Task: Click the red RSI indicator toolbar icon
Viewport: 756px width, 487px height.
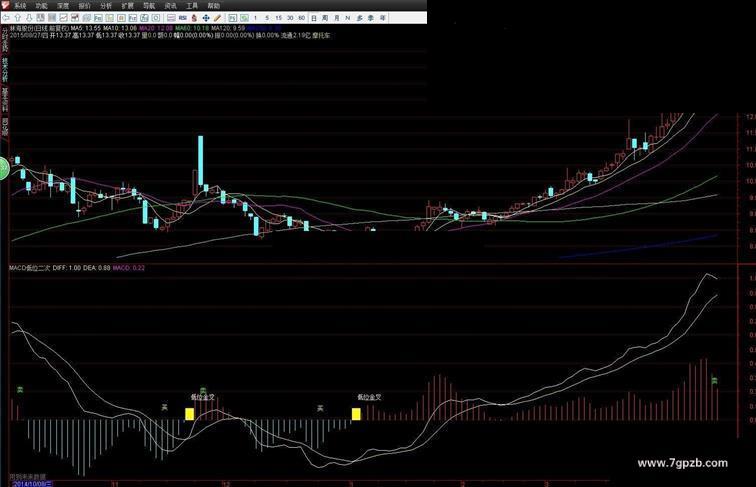Action: 183,18
